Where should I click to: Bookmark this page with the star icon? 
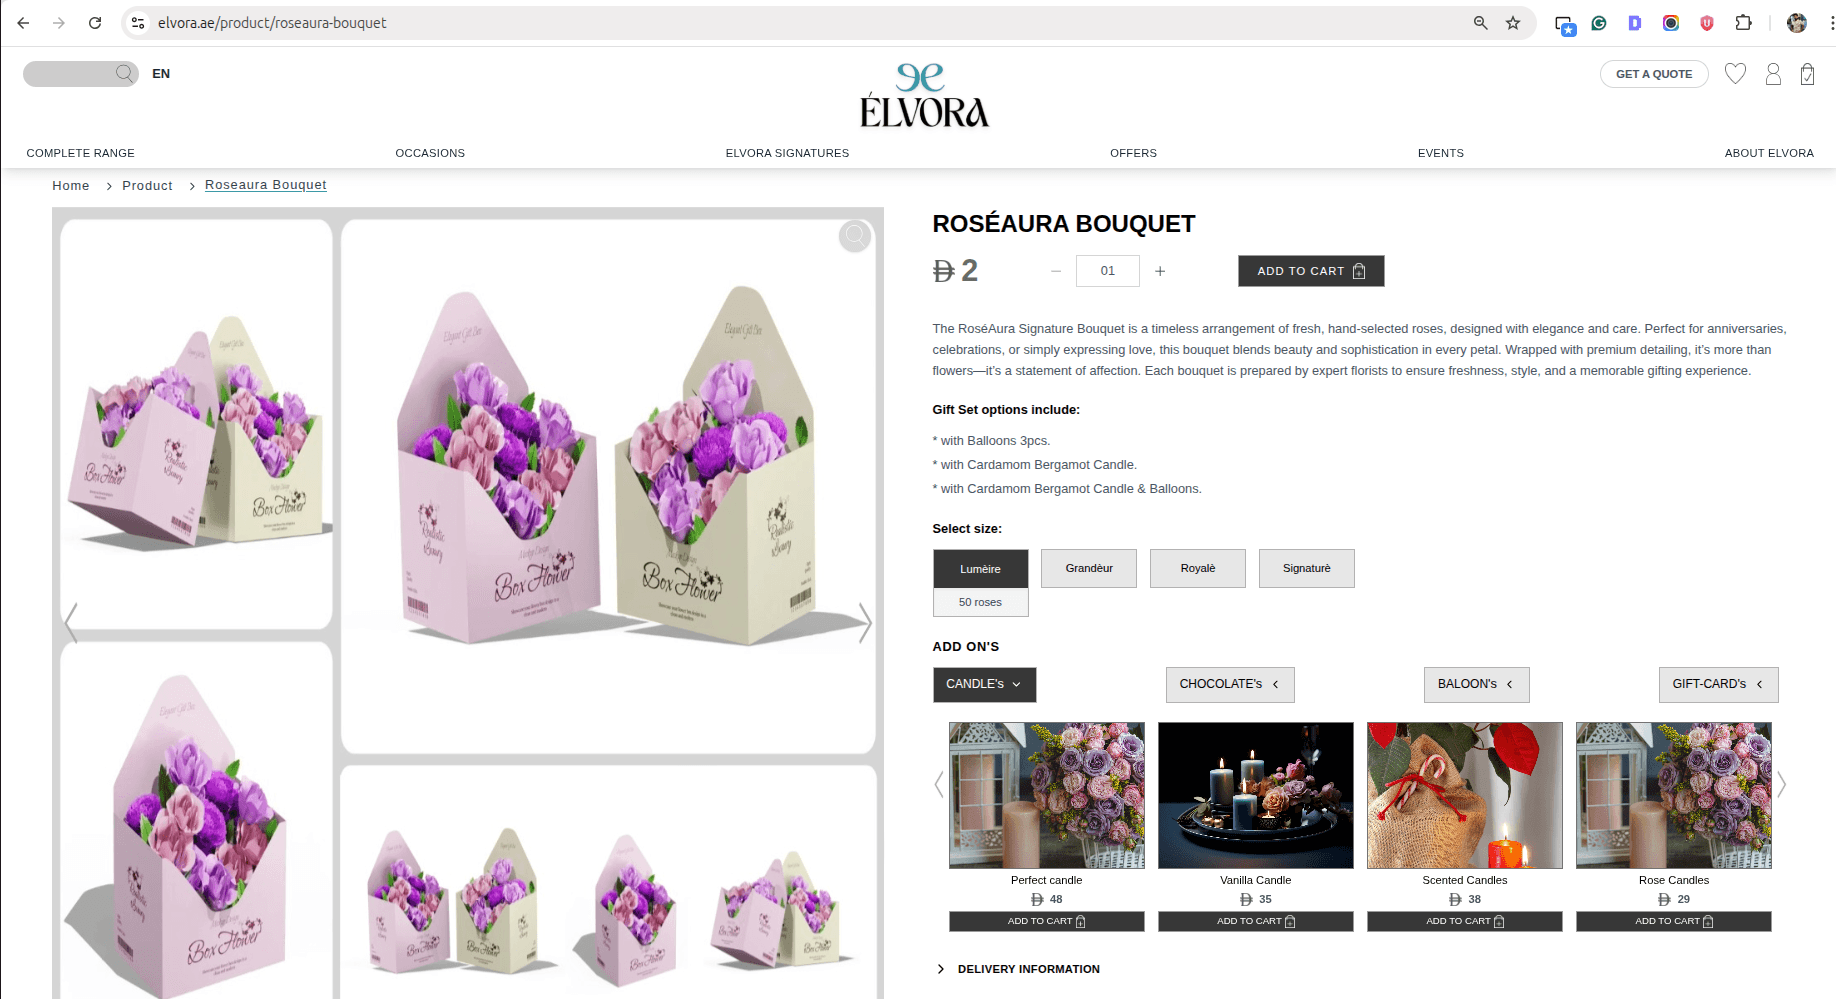[1513, 23]
